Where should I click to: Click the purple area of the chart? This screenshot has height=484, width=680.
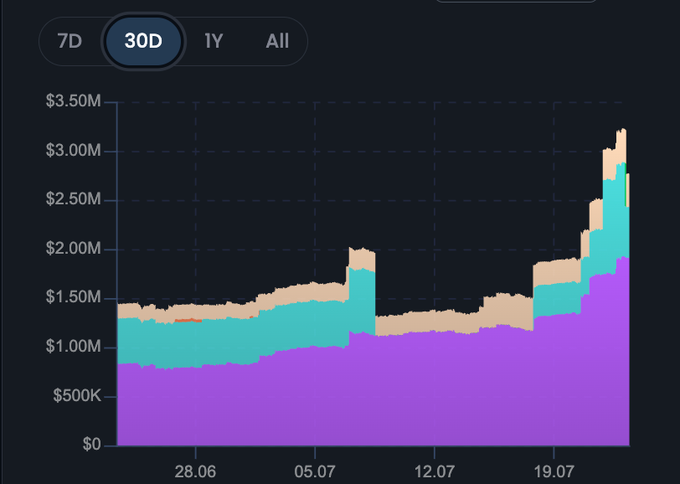click(x=373, y=390)
